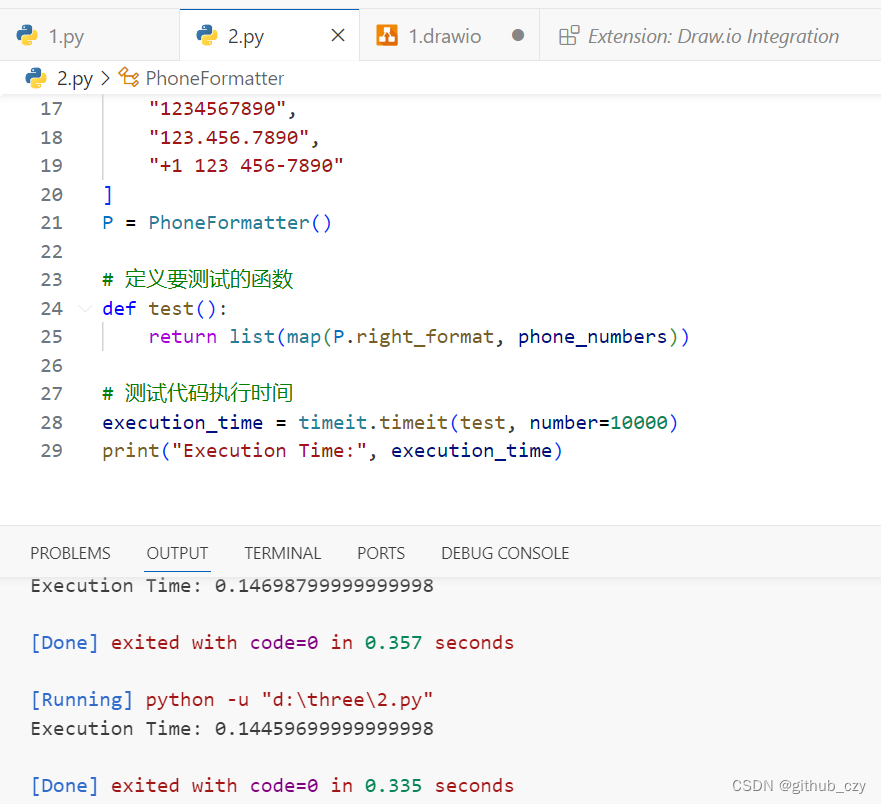The image size is (881, 804).
Task: Click PhoneFormatter in the breadcrumb
Action: [x=215, y=79]
